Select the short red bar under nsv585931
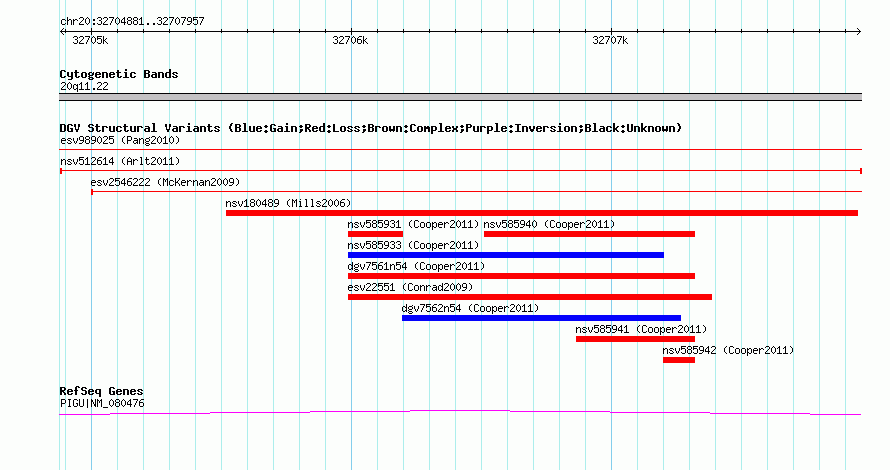 tap(375, 234)
